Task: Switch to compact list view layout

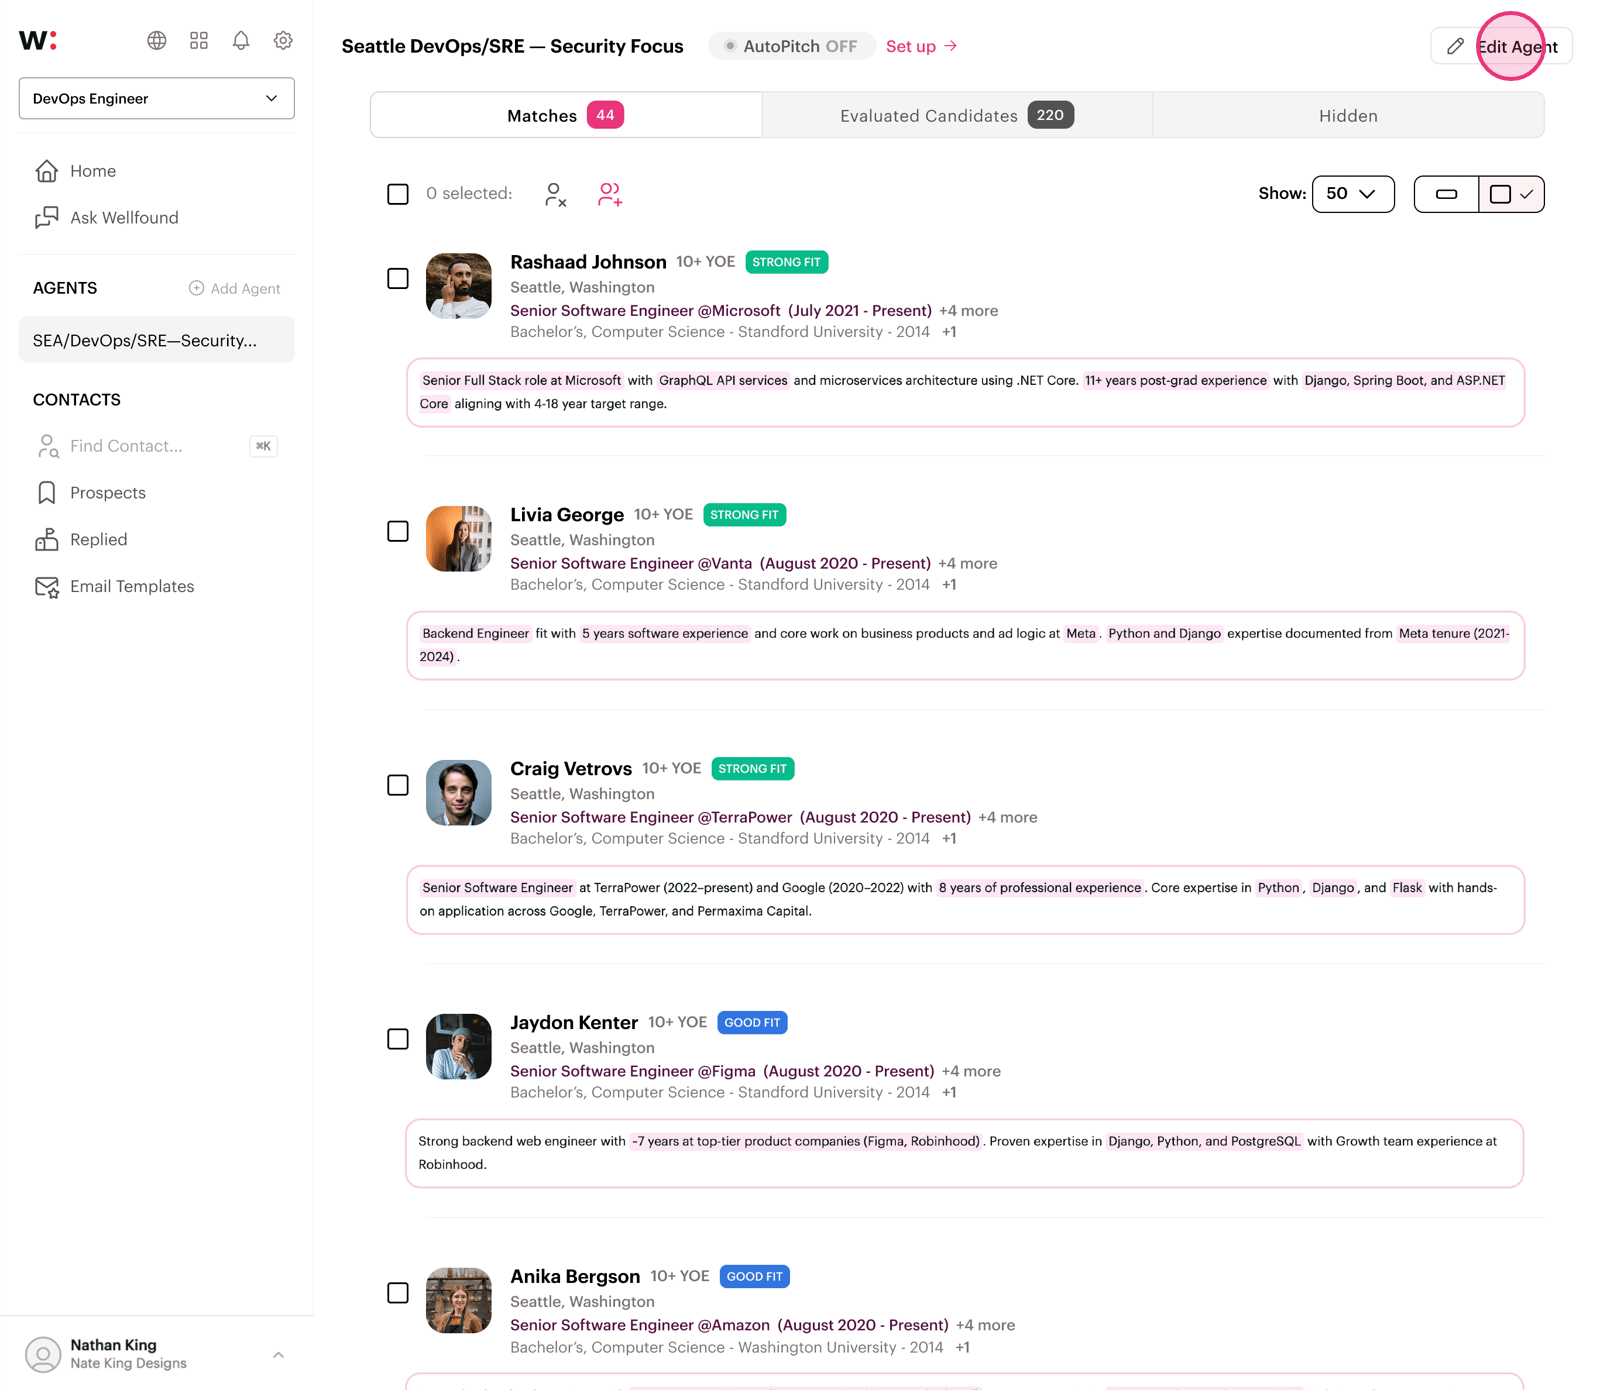Action: point(1446,194)
